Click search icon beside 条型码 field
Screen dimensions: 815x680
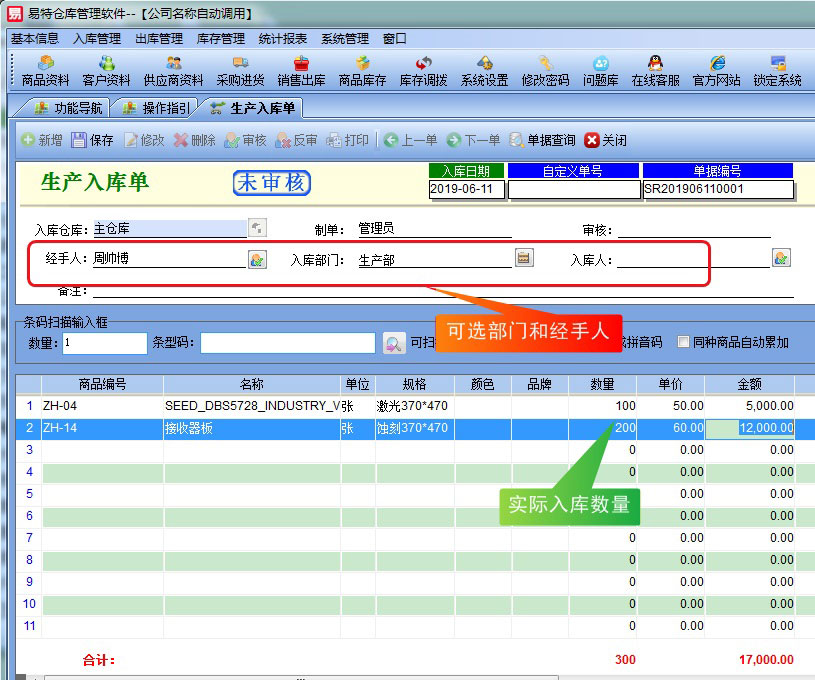(394, 343)
